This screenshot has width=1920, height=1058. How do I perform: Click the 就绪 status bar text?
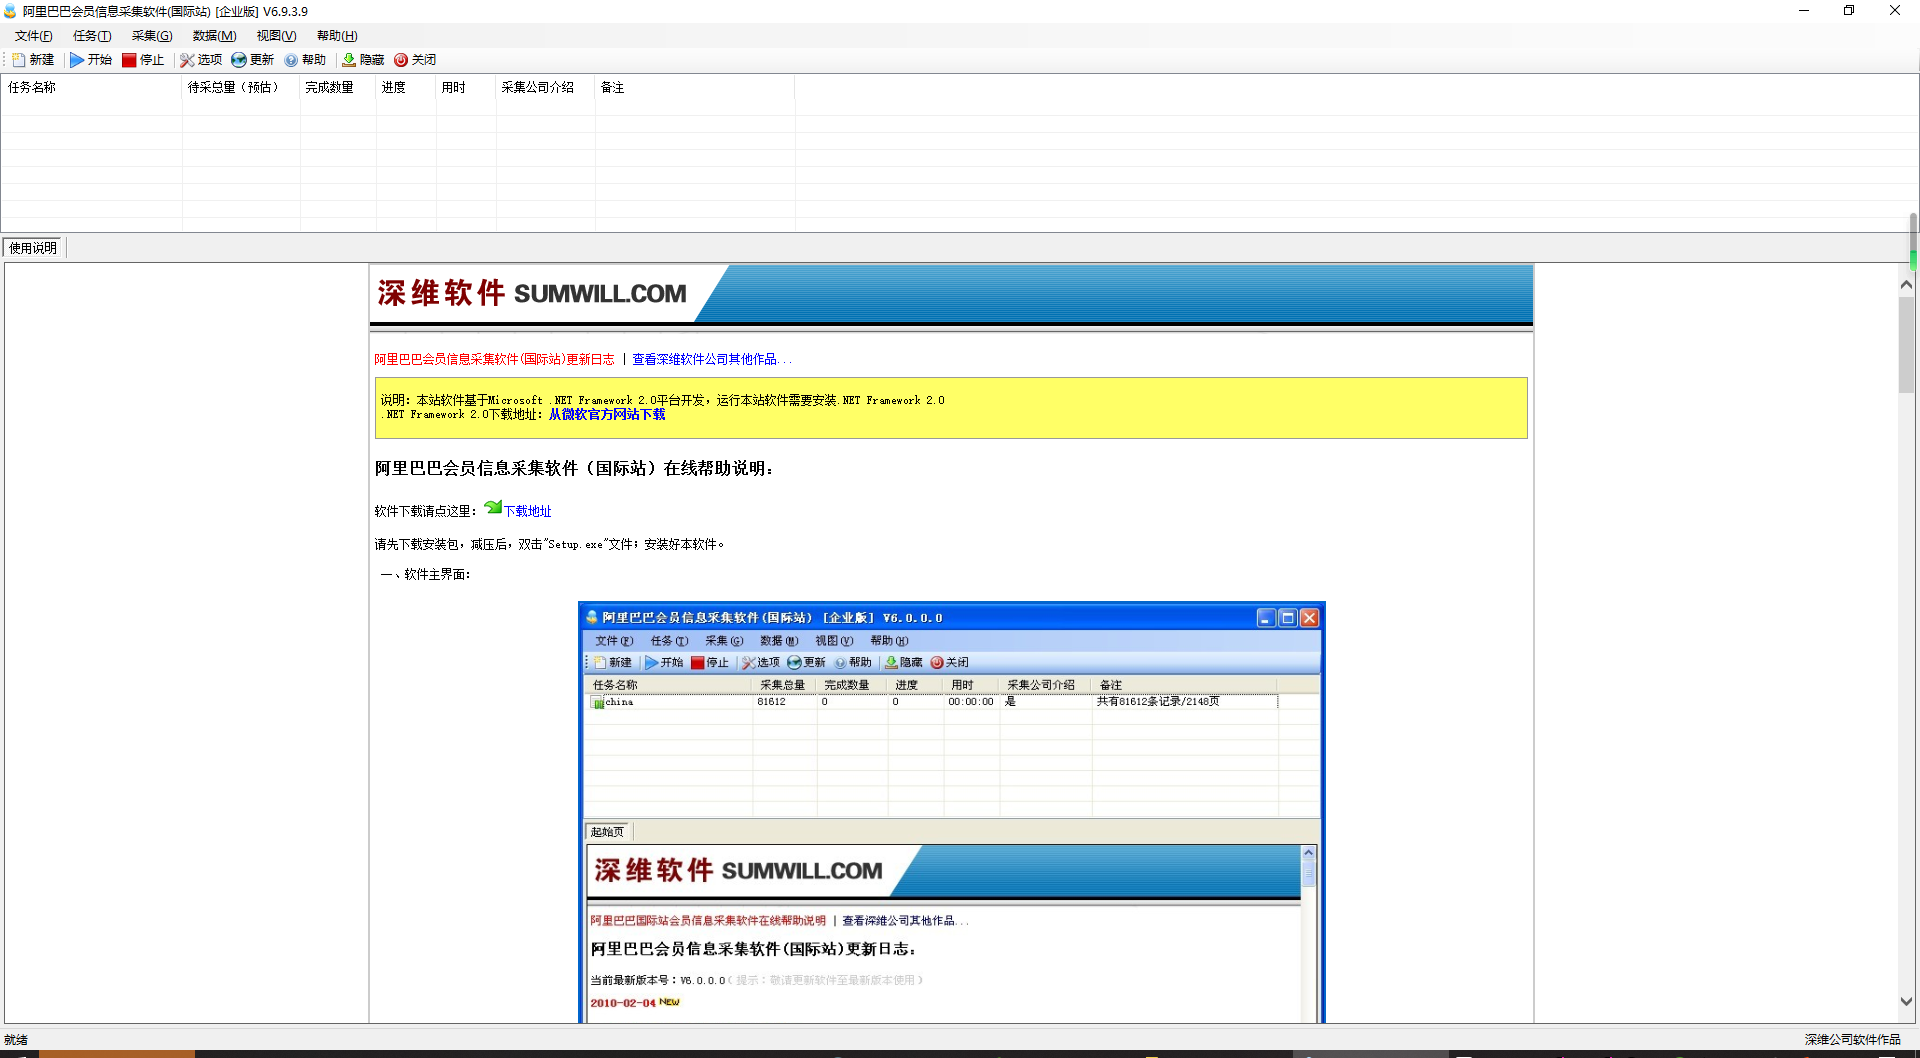[x=16, y=1040]
